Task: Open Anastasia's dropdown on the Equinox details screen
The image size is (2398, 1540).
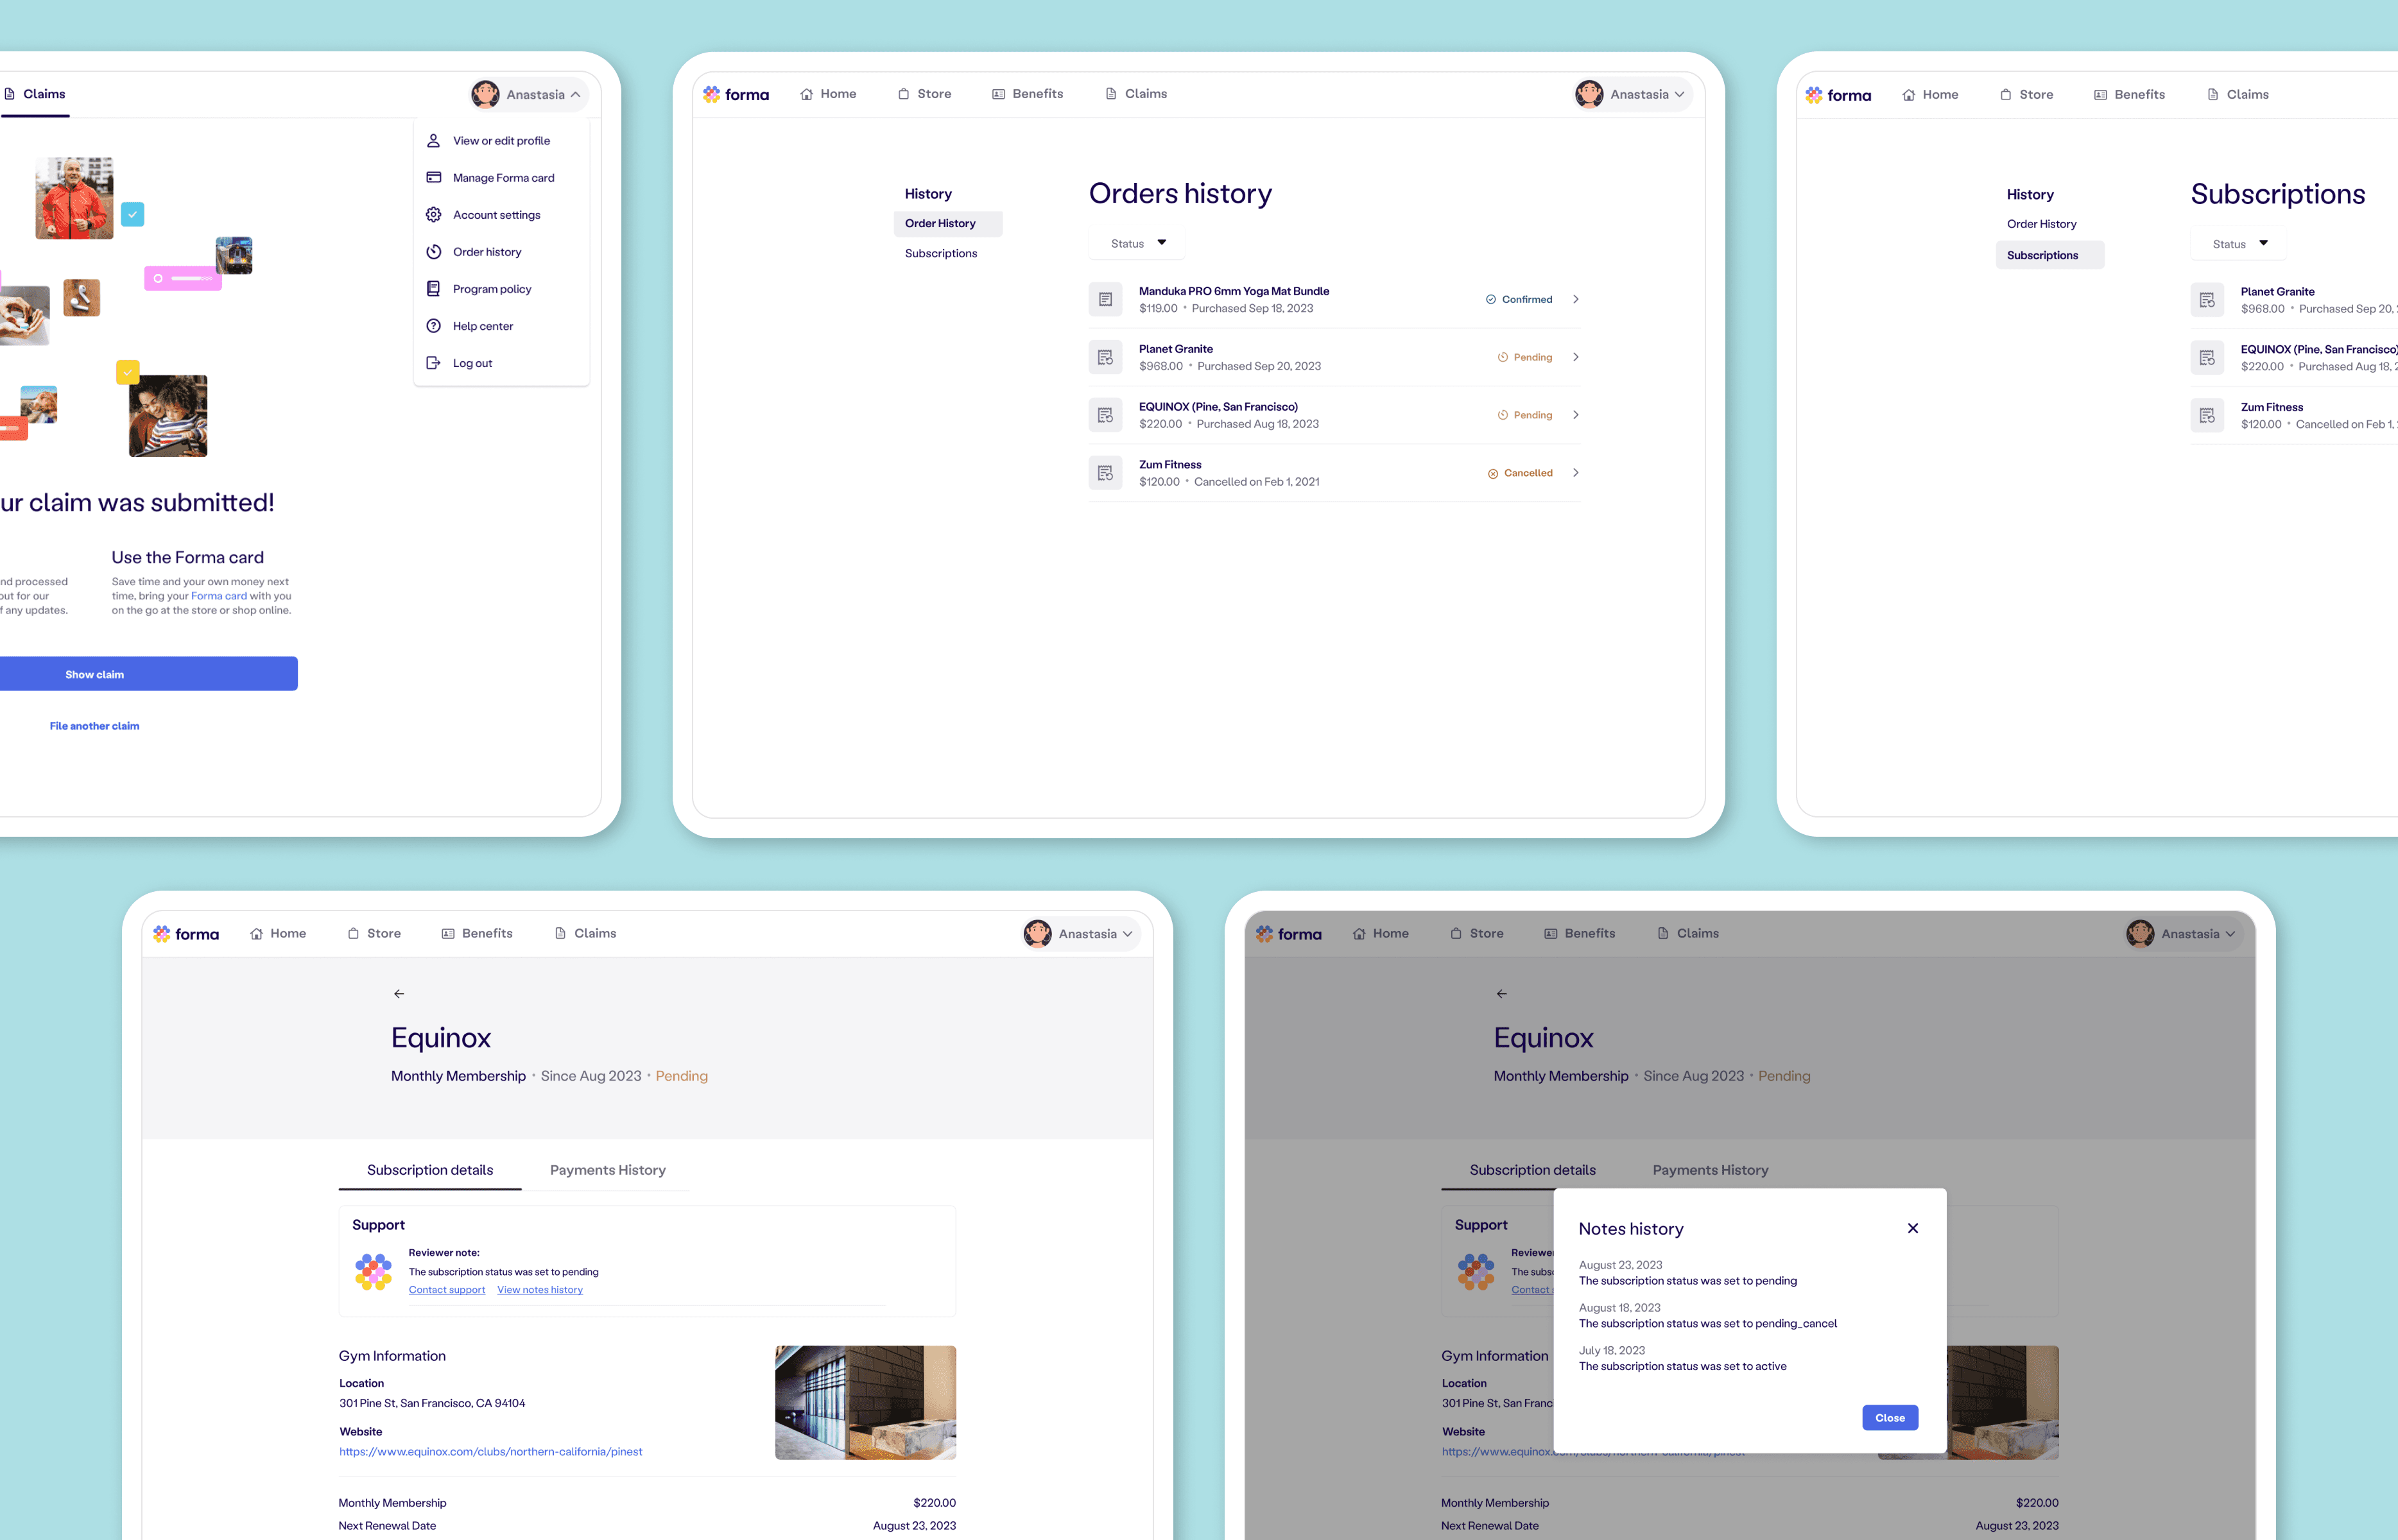Action: 1081,934
